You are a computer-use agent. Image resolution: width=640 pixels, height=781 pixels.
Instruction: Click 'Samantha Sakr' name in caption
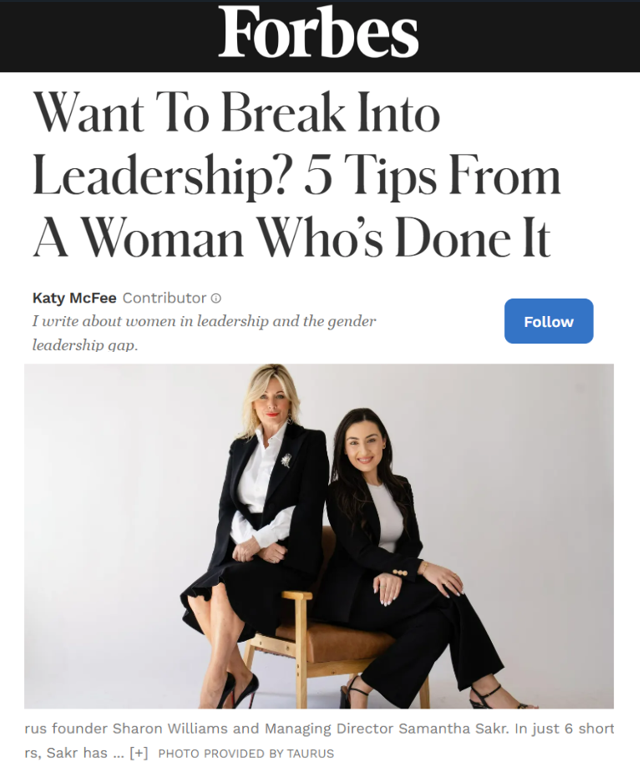pos(454,729)
